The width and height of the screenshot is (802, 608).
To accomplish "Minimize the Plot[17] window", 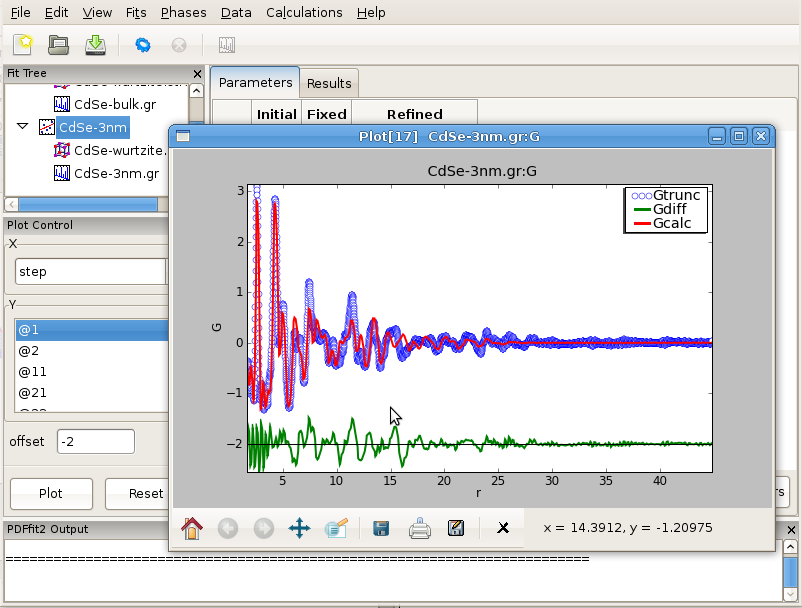I will 717,136.
